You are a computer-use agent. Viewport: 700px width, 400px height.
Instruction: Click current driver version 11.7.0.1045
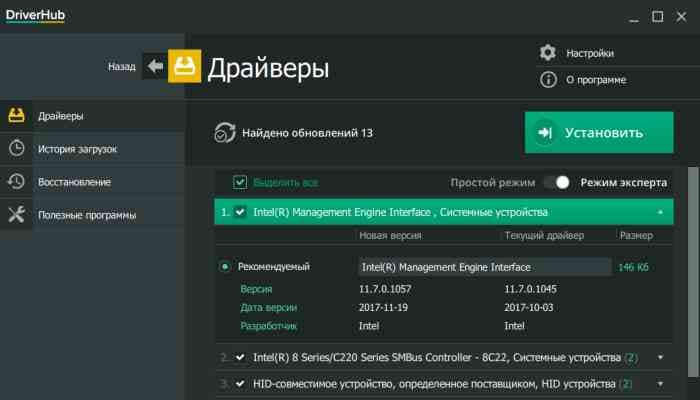pos(530,289)
